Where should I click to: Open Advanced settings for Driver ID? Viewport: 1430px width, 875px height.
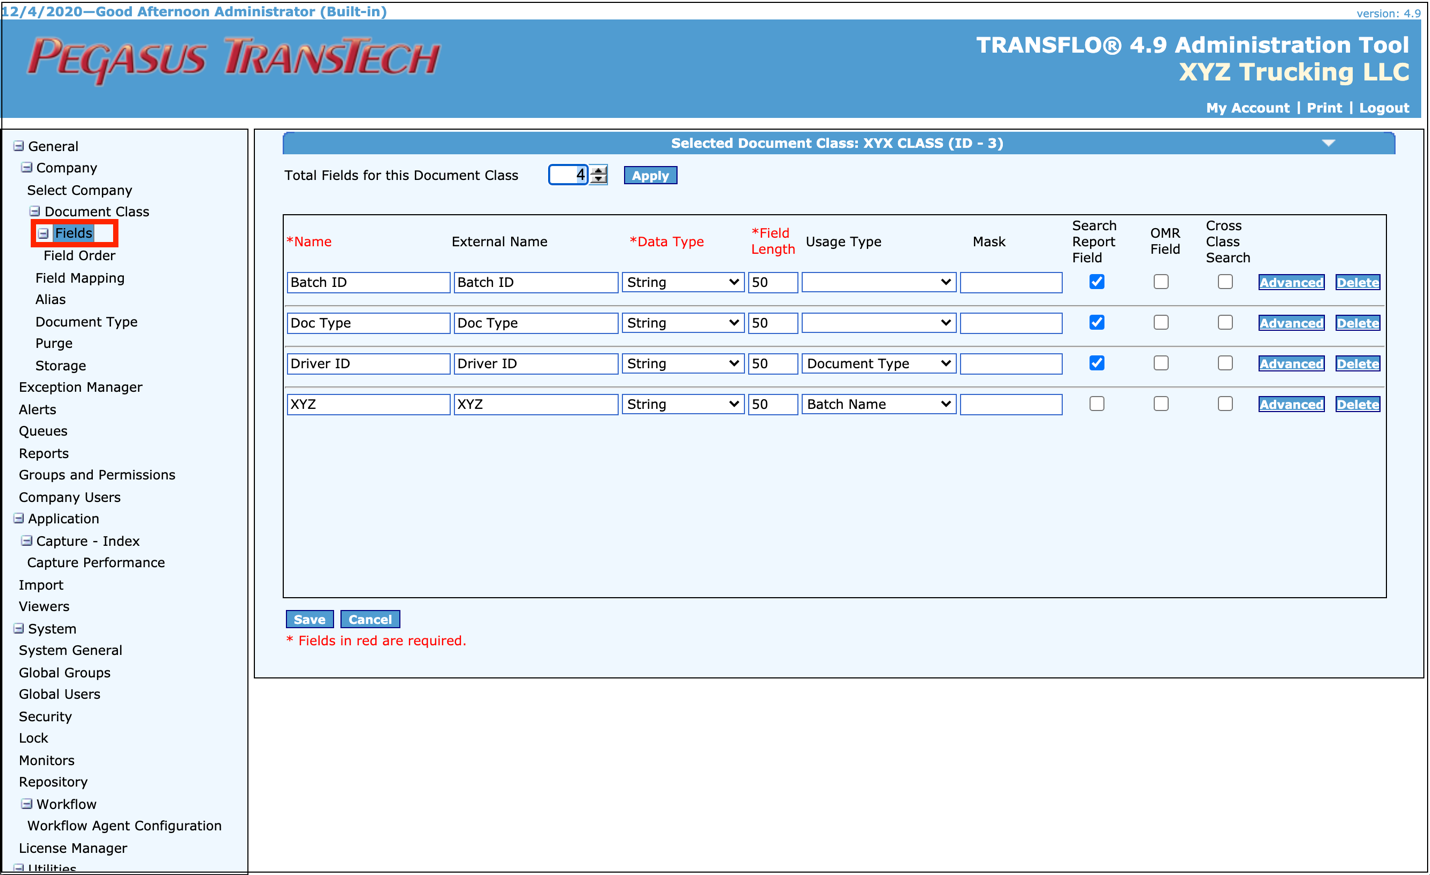tap(1291, 364)
